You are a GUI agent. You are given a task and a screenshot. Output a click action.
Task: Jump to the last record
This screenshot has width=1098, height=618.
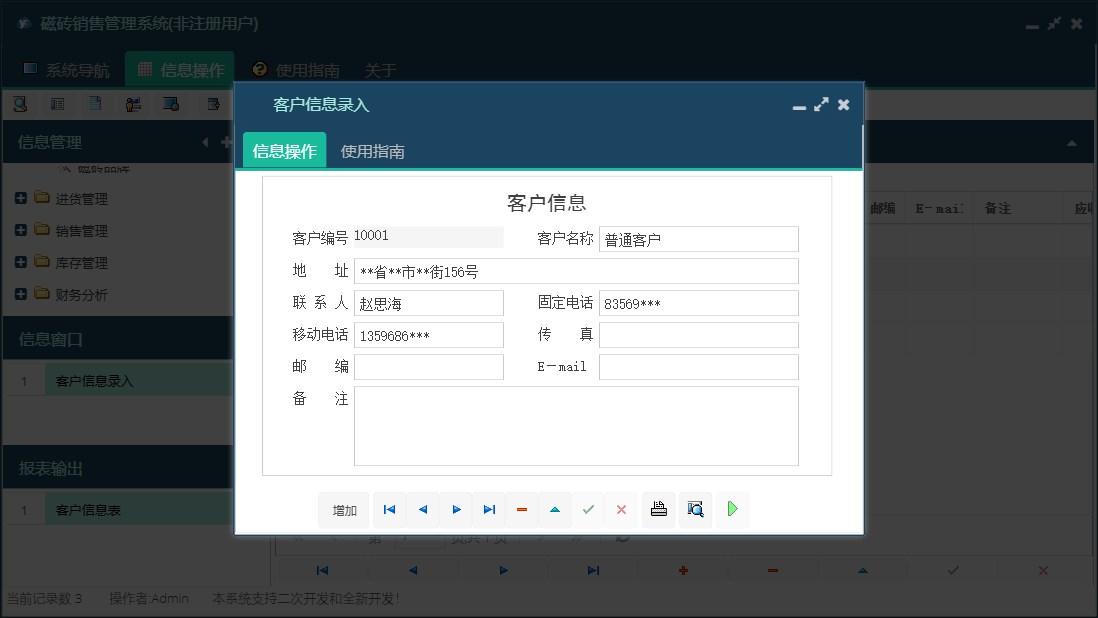pos(489,510)
